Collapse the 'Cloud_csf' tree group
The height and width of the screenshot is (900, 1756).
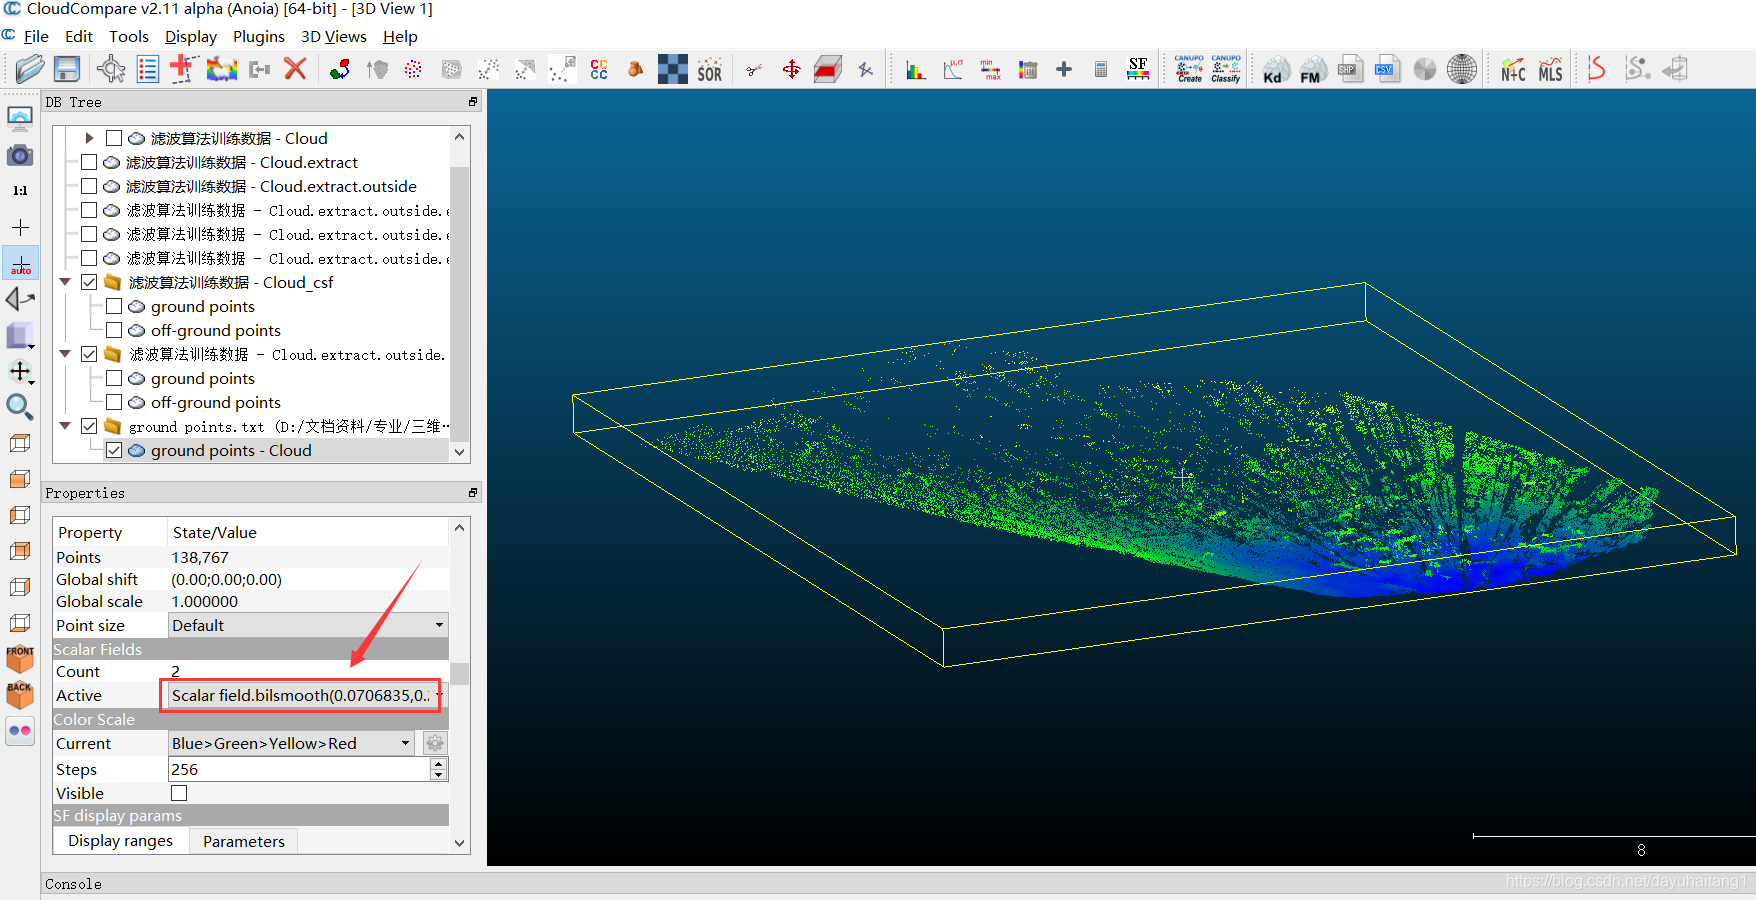[65, 282]
